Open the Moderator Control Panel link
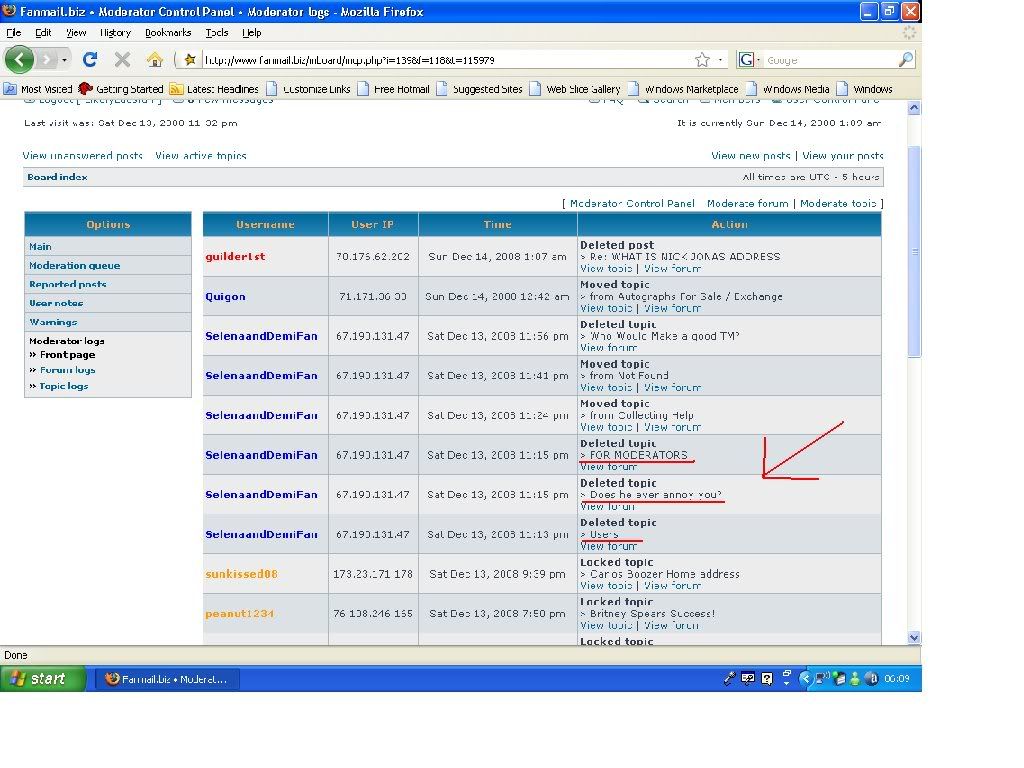 (632, 204)
